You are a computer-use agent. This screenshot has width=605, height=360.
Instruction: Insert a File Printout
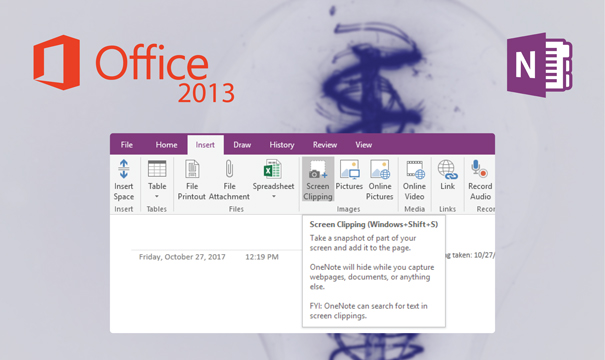192,180
